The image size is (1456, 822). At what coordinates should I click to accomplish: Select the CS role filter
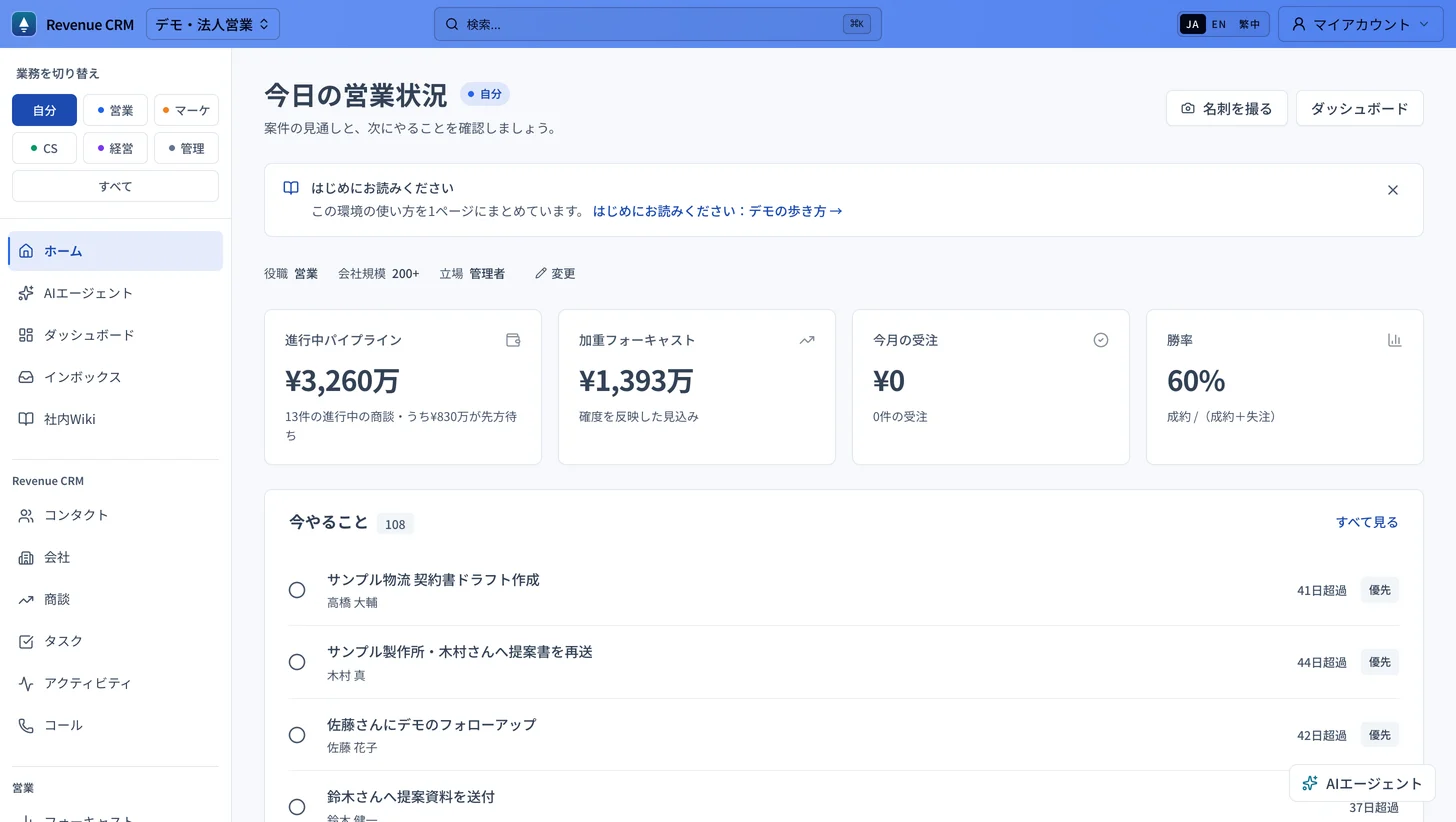point(44,148)
